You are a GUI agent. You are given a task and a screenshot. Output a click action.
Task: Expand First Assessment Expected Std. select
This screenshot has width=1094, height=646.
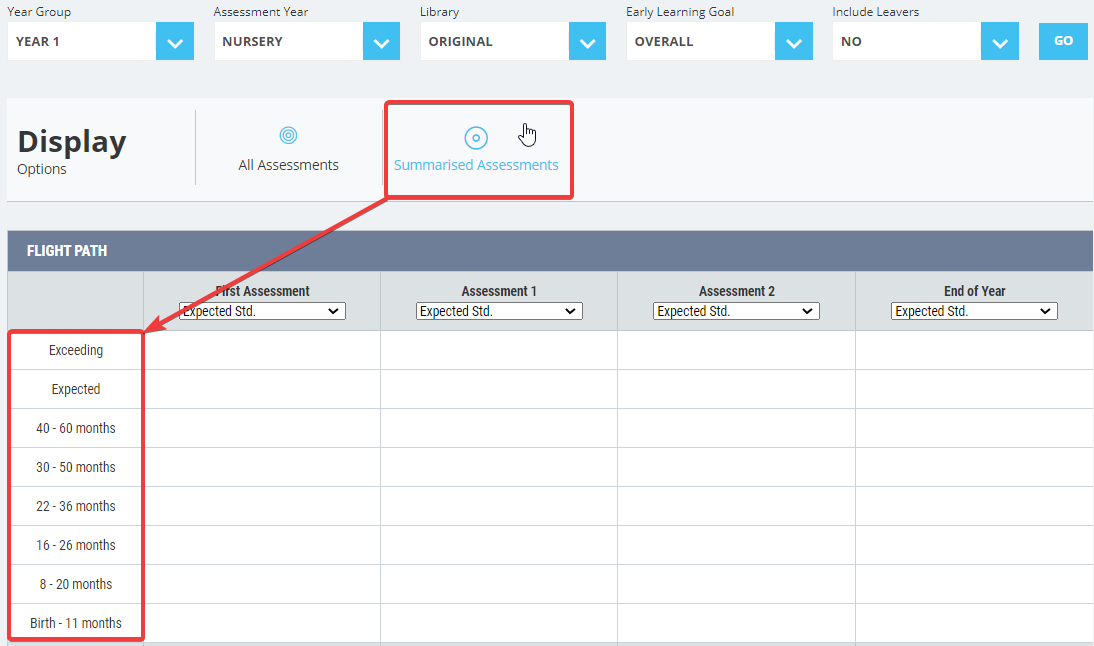[262, 311]
